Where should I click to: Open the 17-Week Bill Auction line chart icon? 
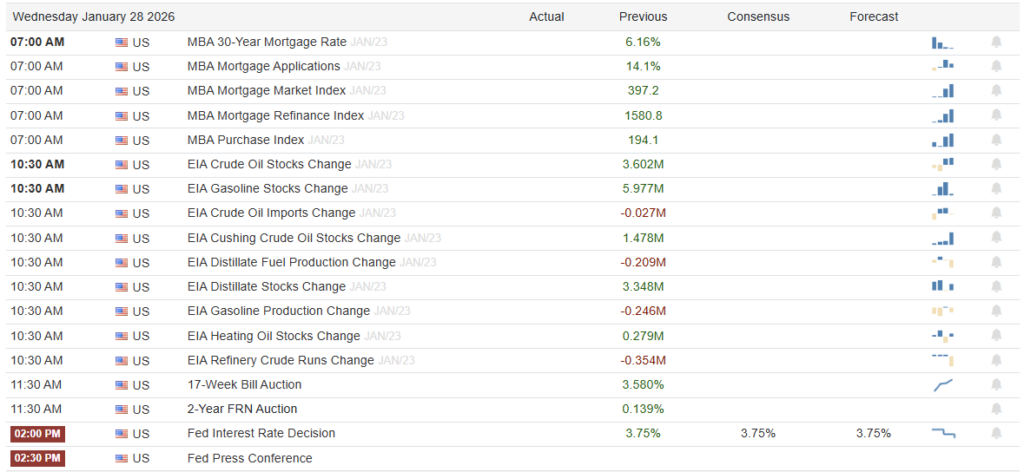(943, 384)
